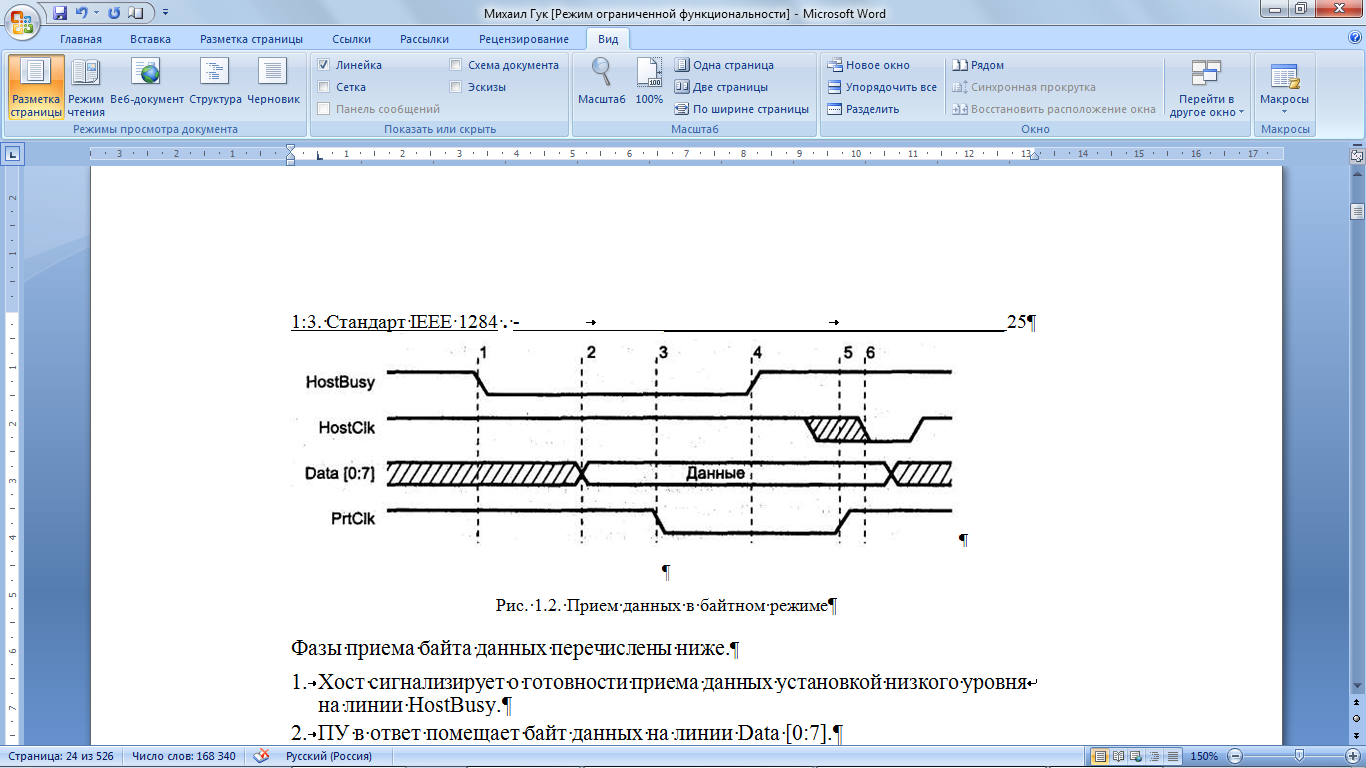This screenshot has width=1366, height=768.
Task: Click heading text Стандарт IEEE 1284
Action: click(x=412, y=322)
